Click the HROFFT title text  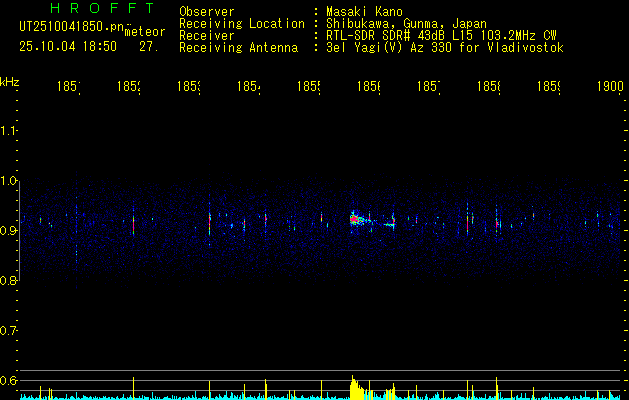click(x=103, y=8)
